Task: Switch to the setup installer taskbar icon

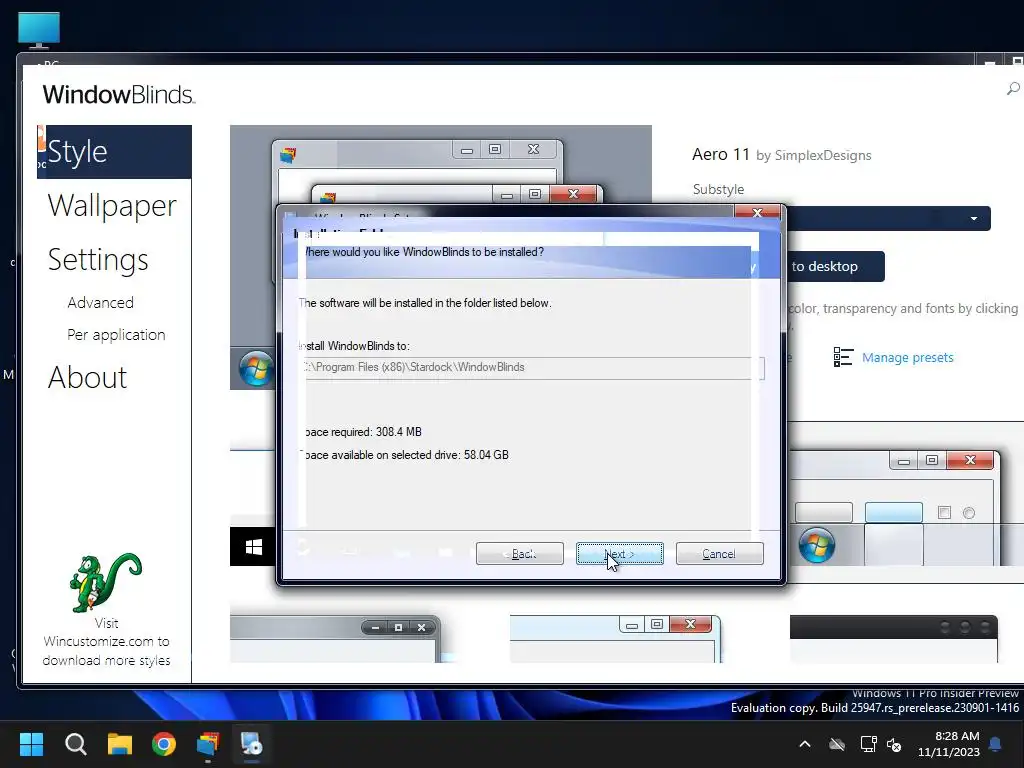Action: pyautogui.click(x=251, y=744)
